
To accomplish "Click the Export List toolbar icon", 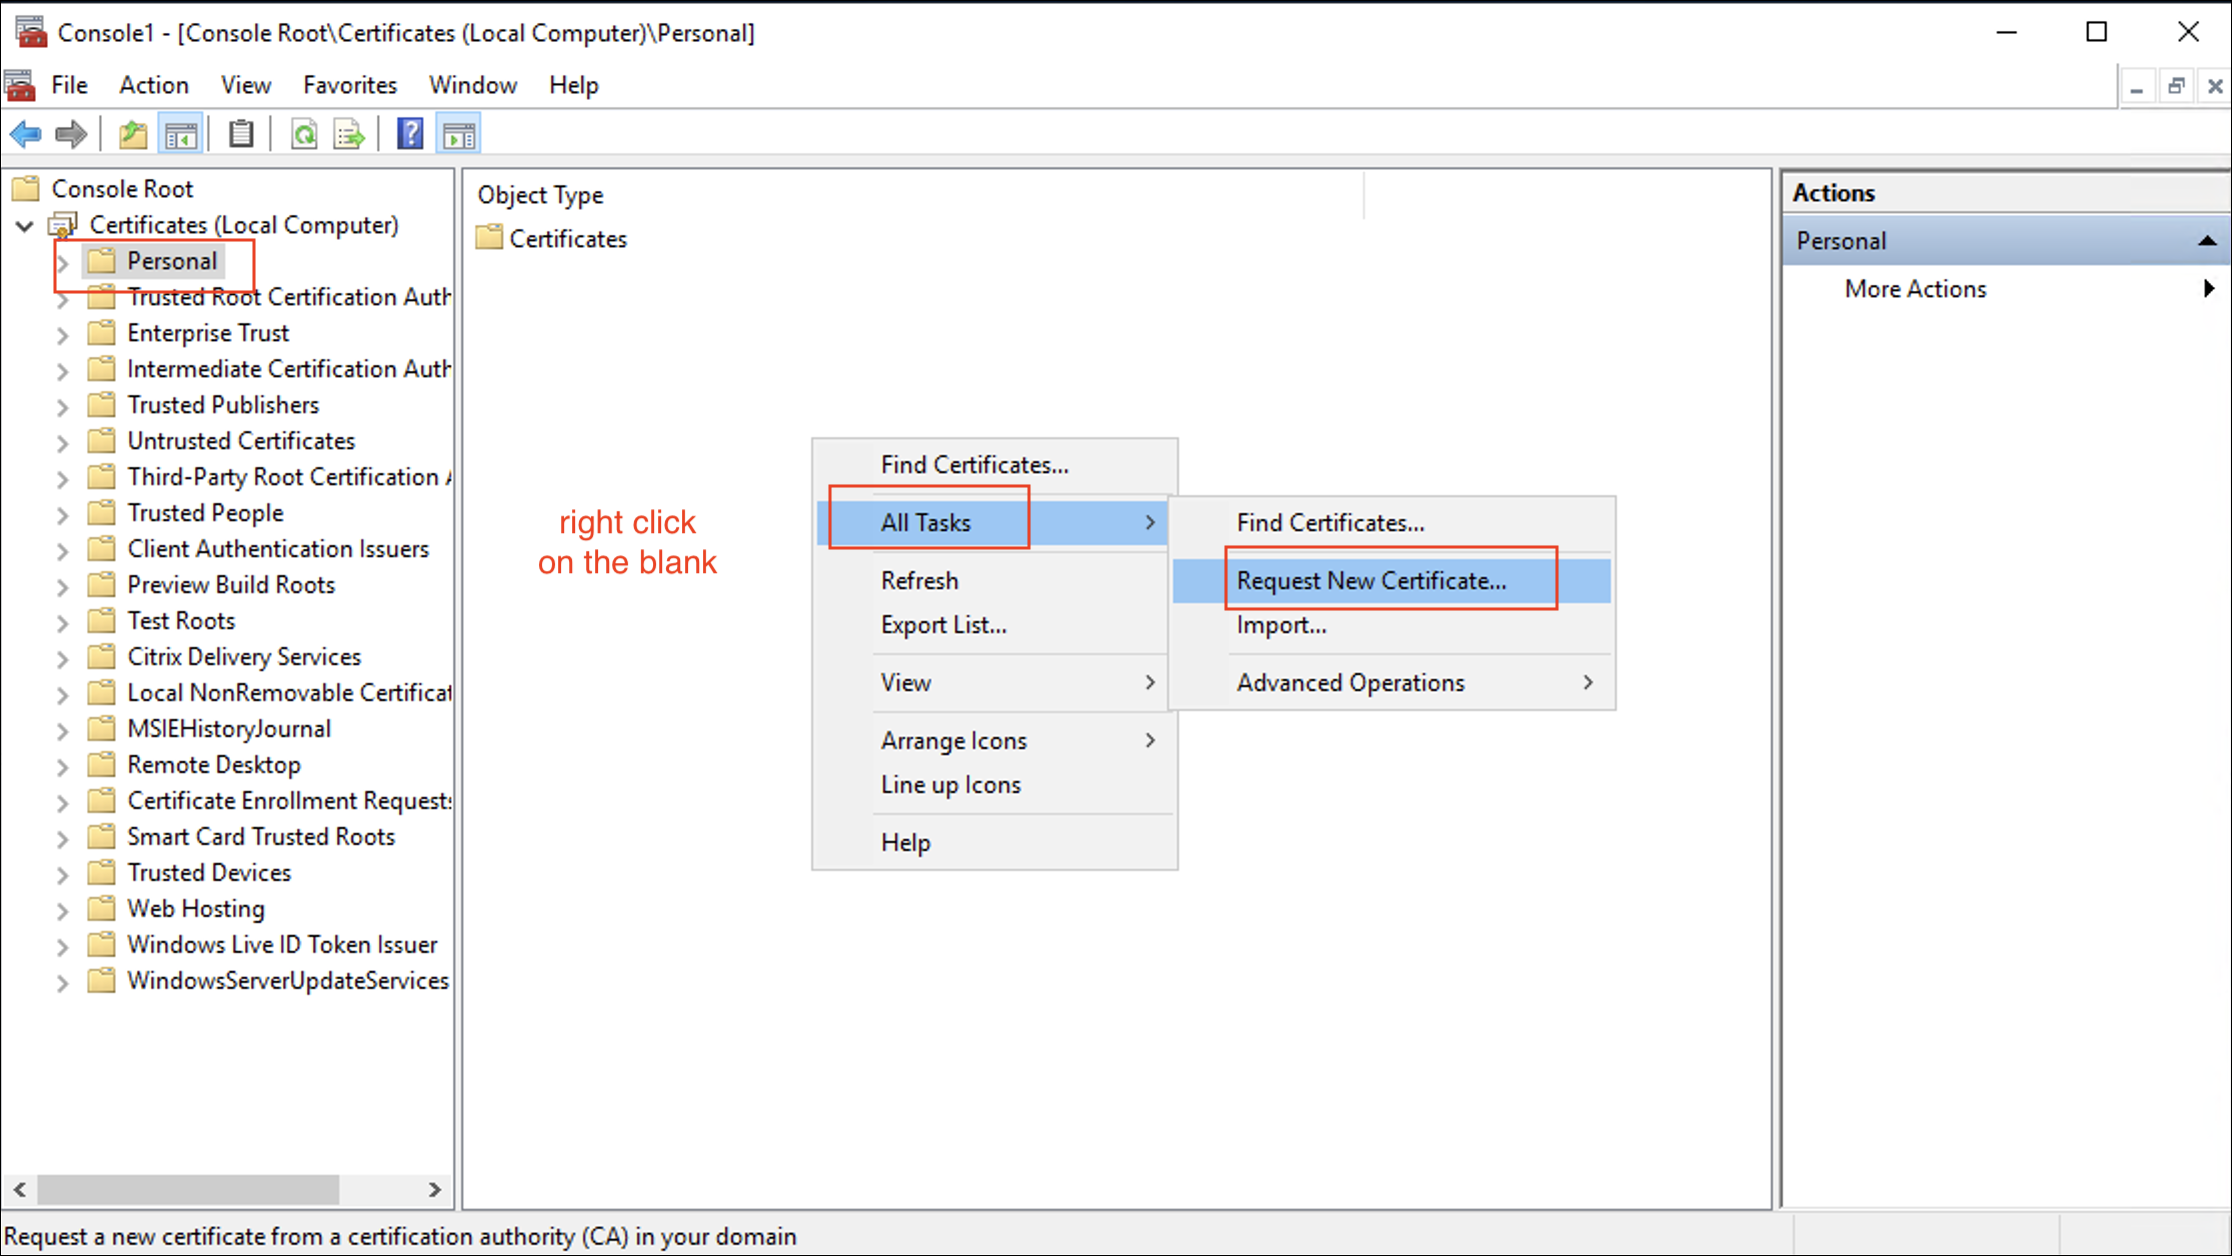I will click(x=349, y=134).
